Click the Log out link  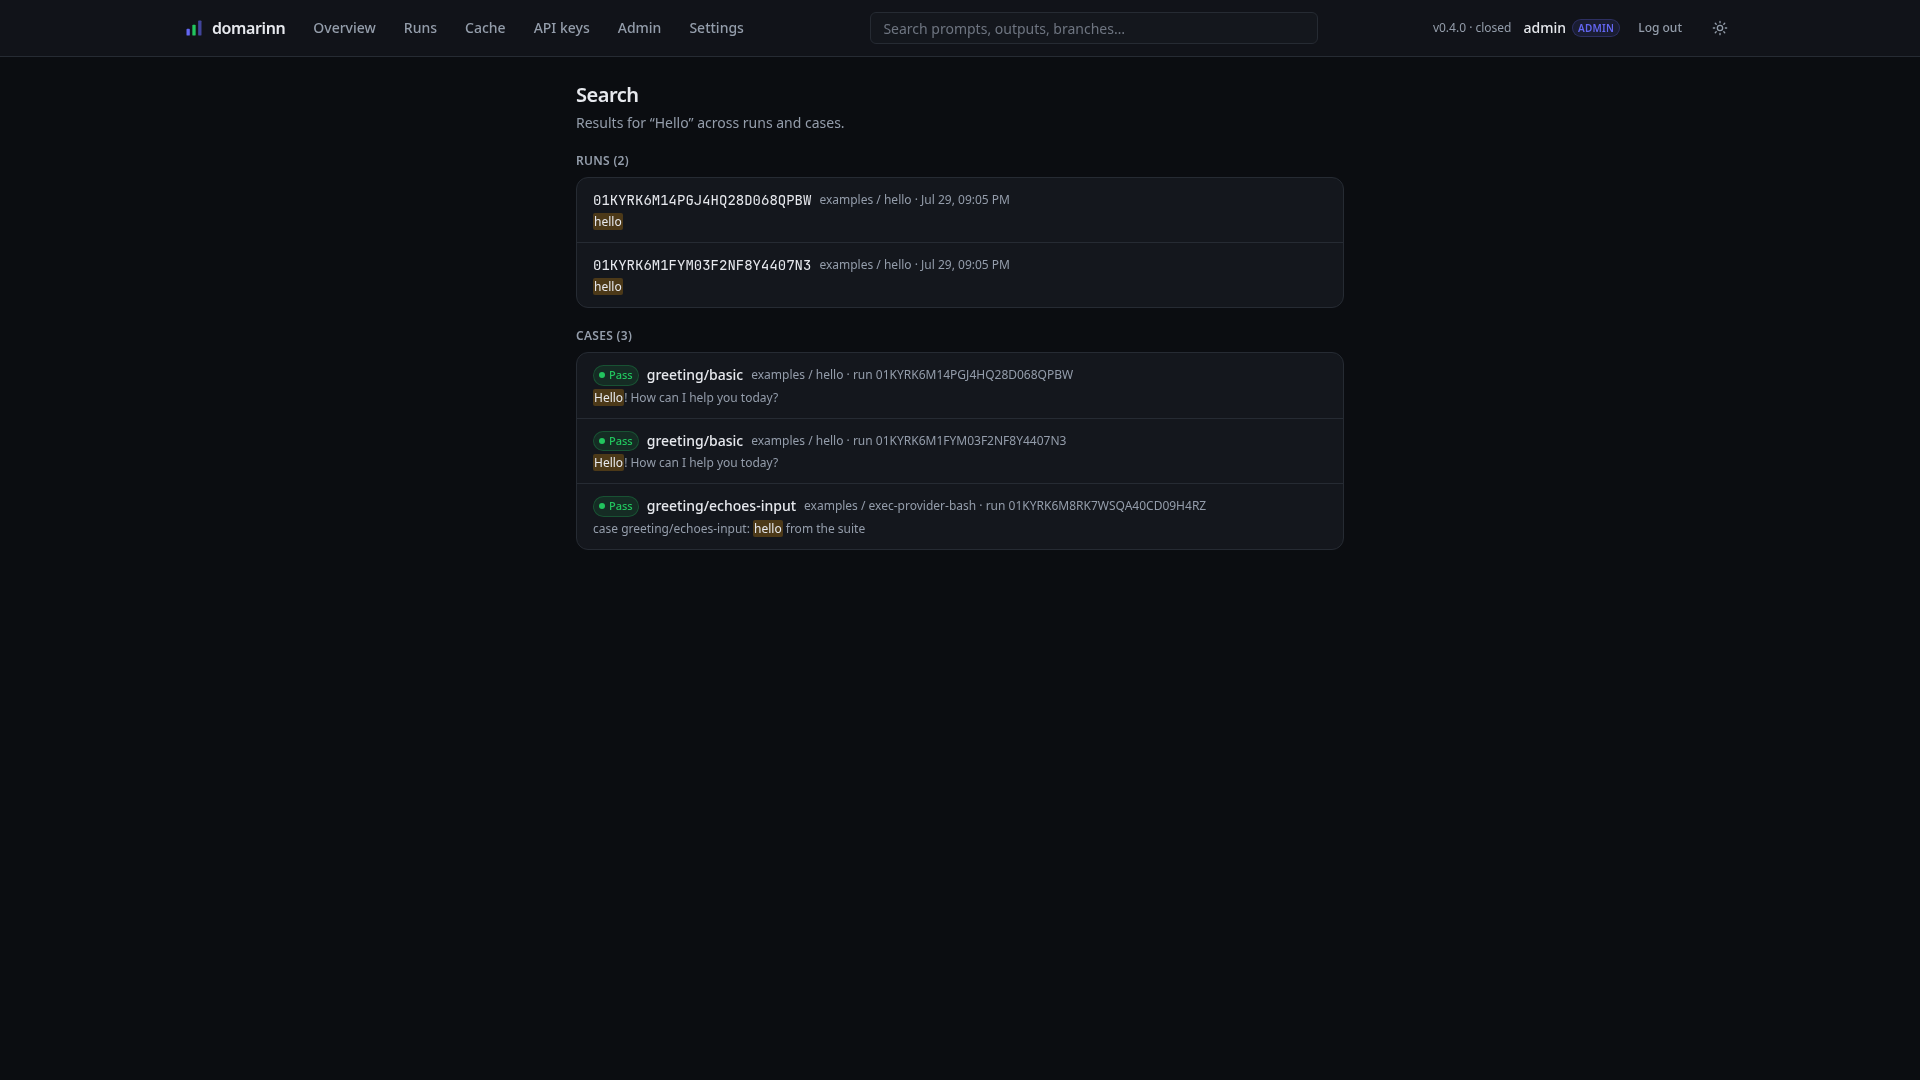[x=1659, y=28]
